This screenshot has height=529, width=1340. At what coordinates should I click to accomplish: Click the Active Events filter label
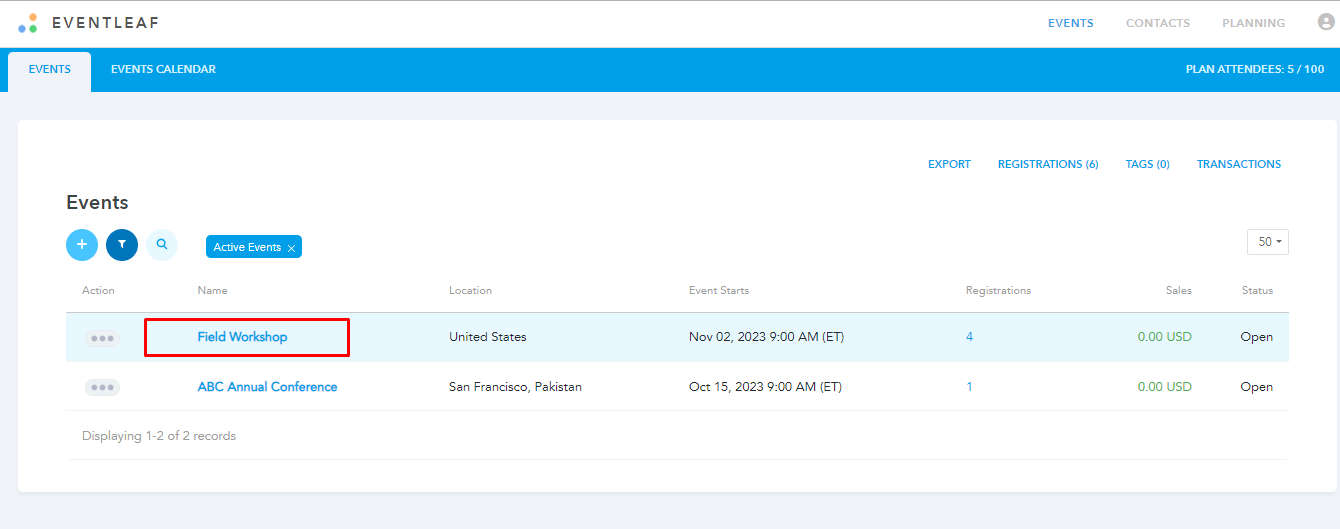click(x=247, y=247)
